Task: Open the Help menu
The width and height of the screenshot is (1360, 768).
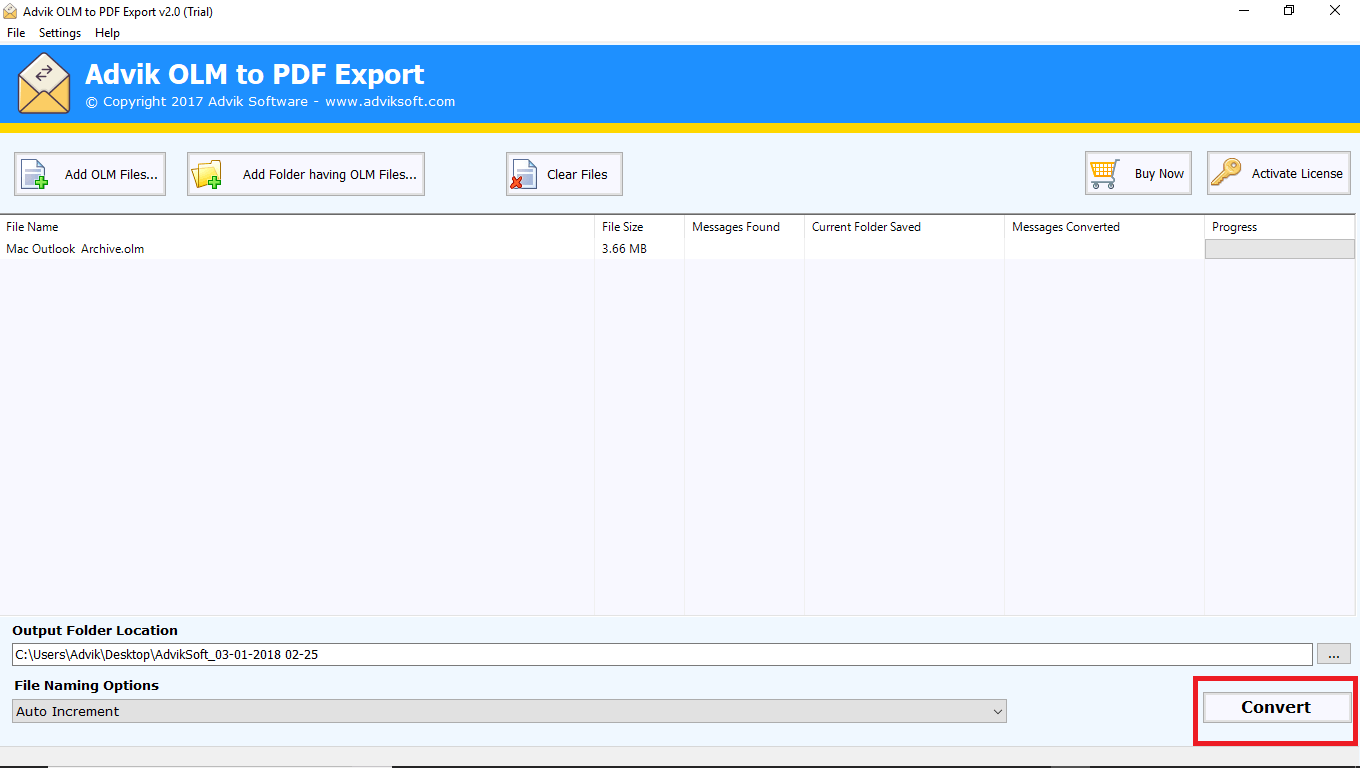Action: 107,33
